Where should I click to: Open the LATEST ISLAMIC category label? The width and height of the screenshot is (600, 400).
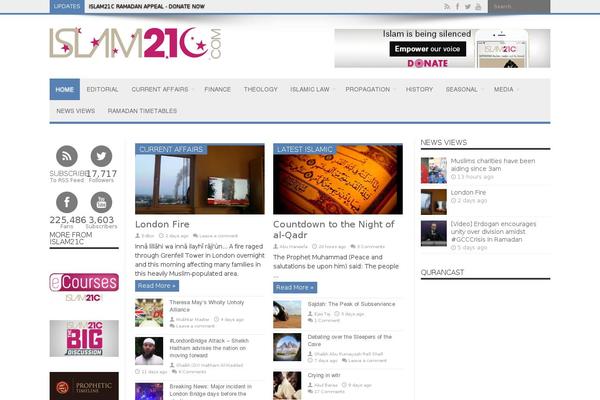(305, 149)
